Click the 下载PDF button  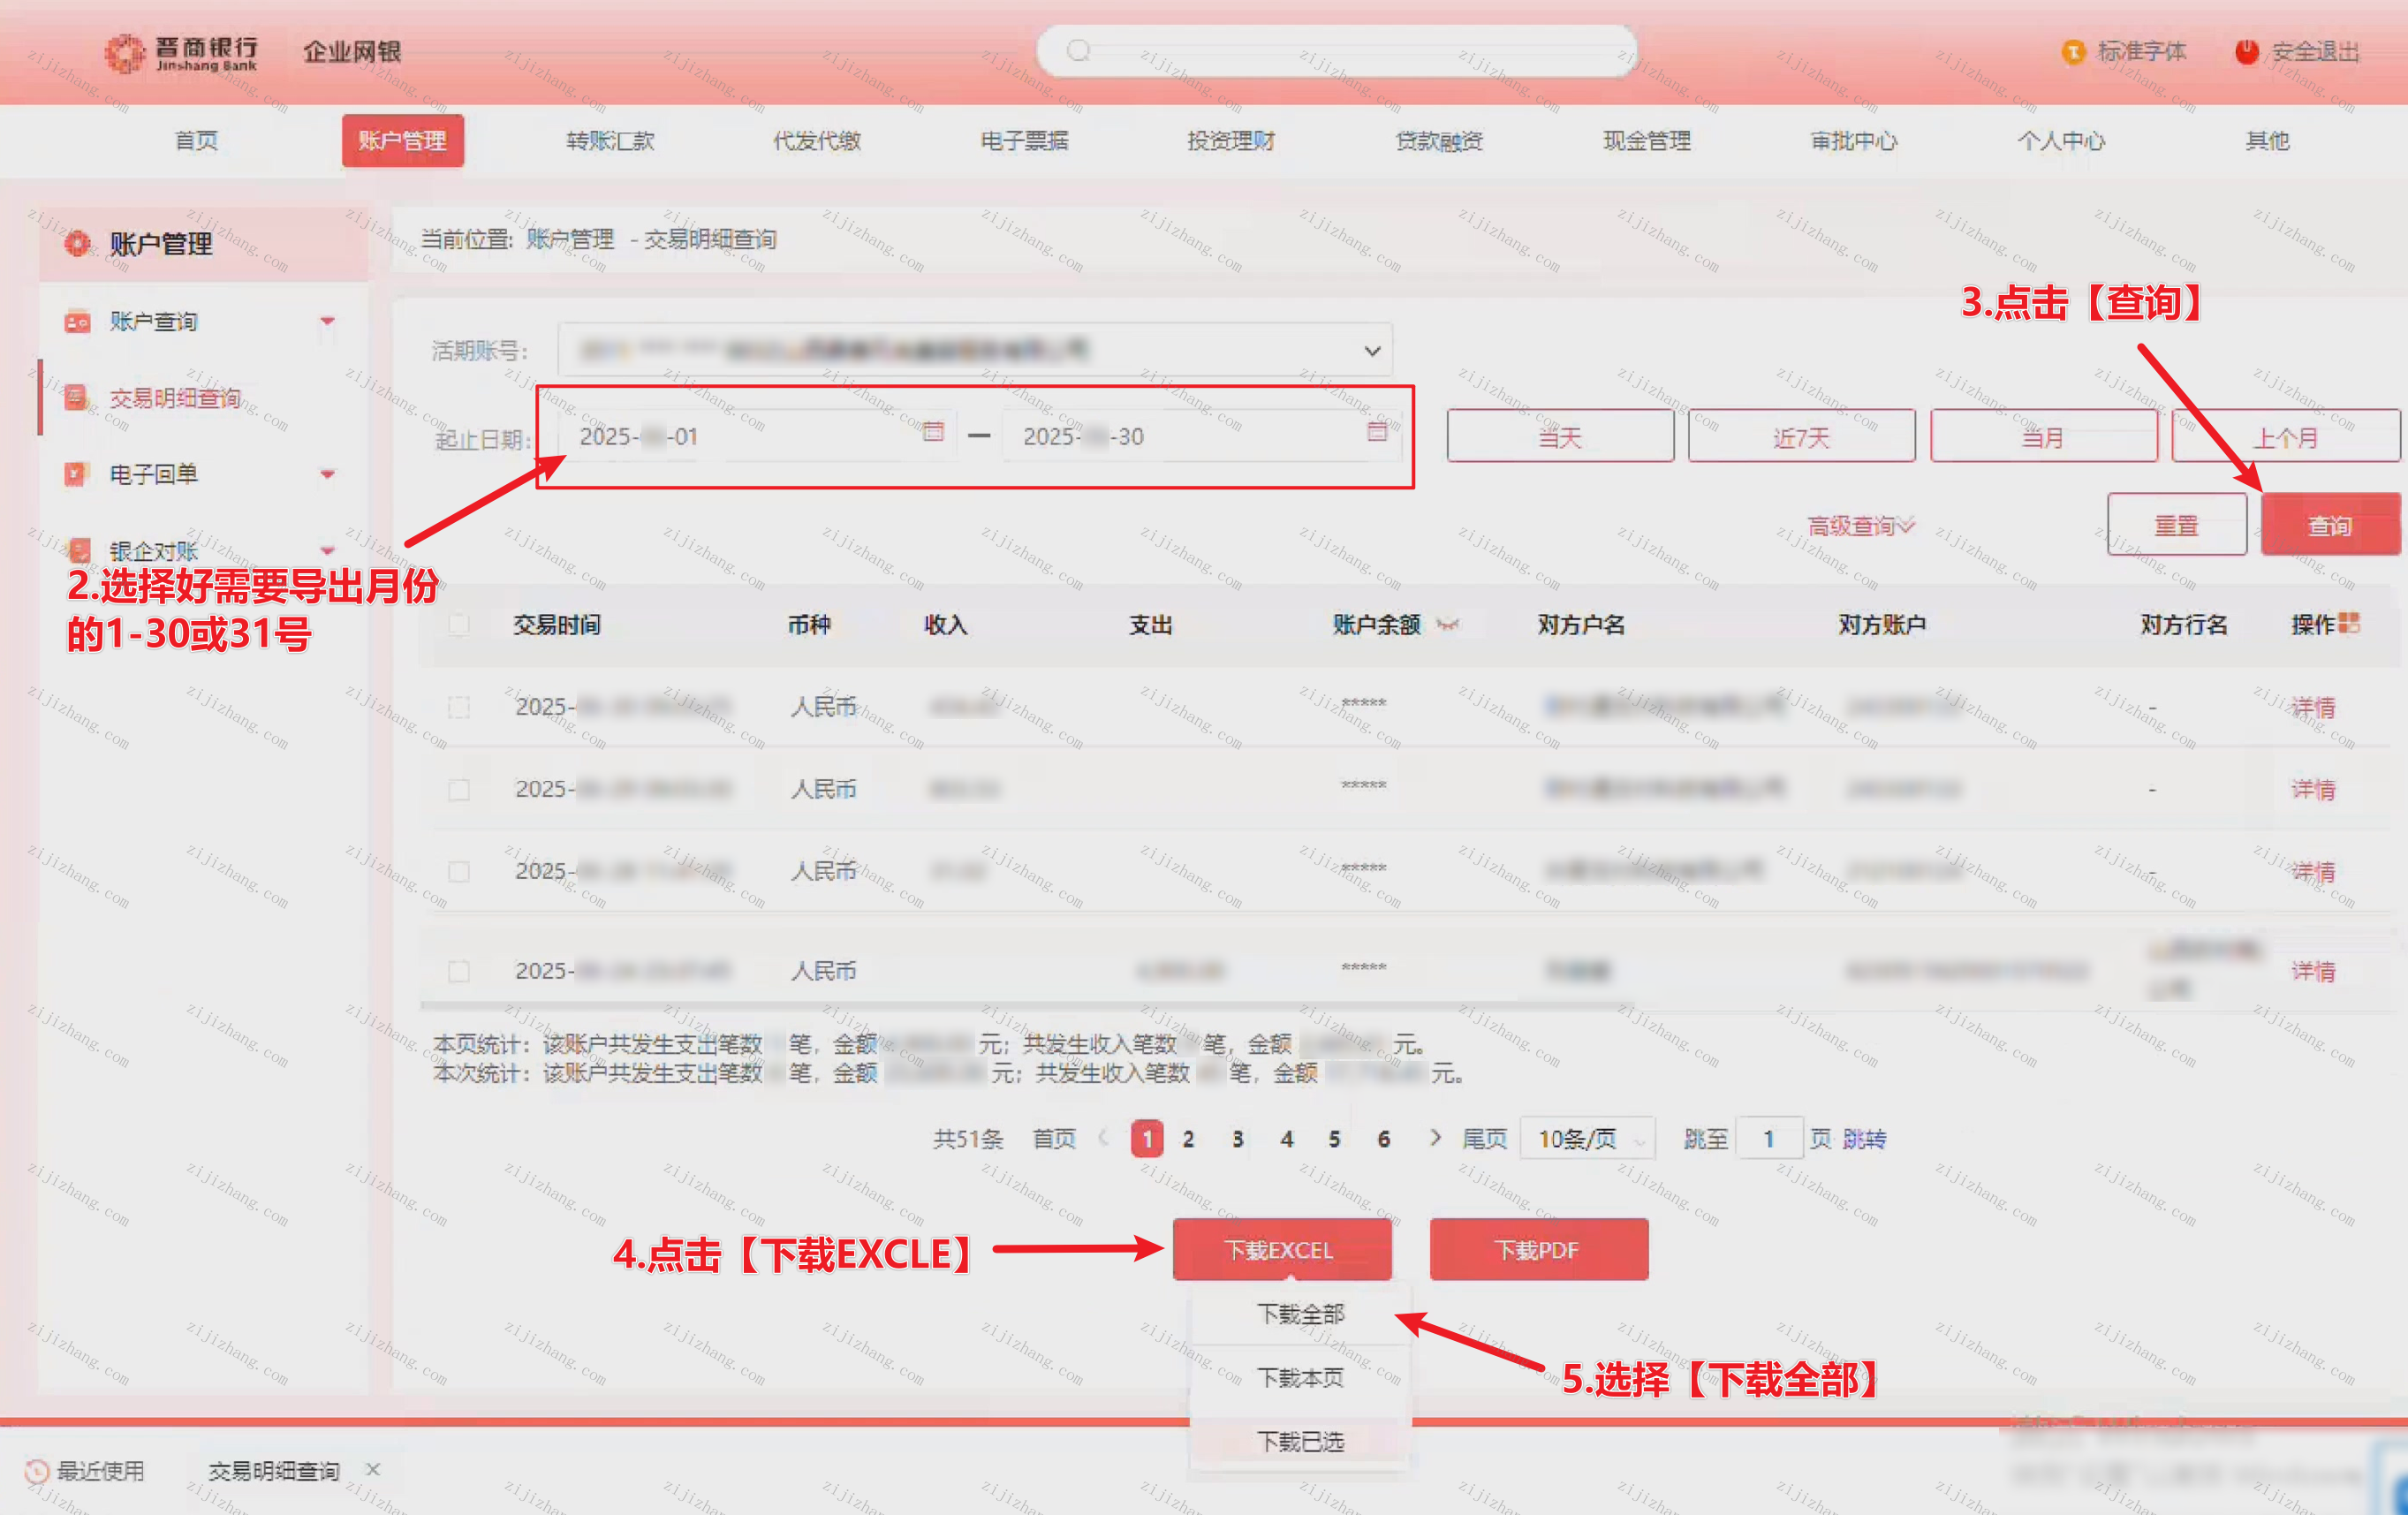click(1538, 1250)
